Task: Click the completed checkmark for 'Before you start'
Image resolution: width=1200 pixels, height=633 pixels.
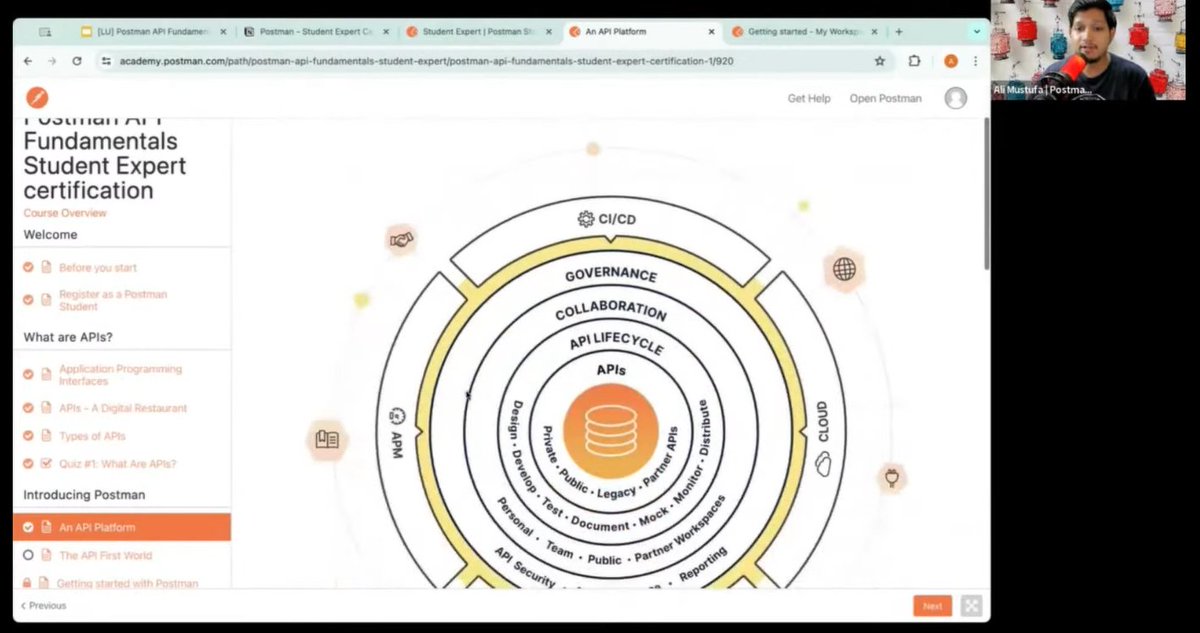Action: 28,268
